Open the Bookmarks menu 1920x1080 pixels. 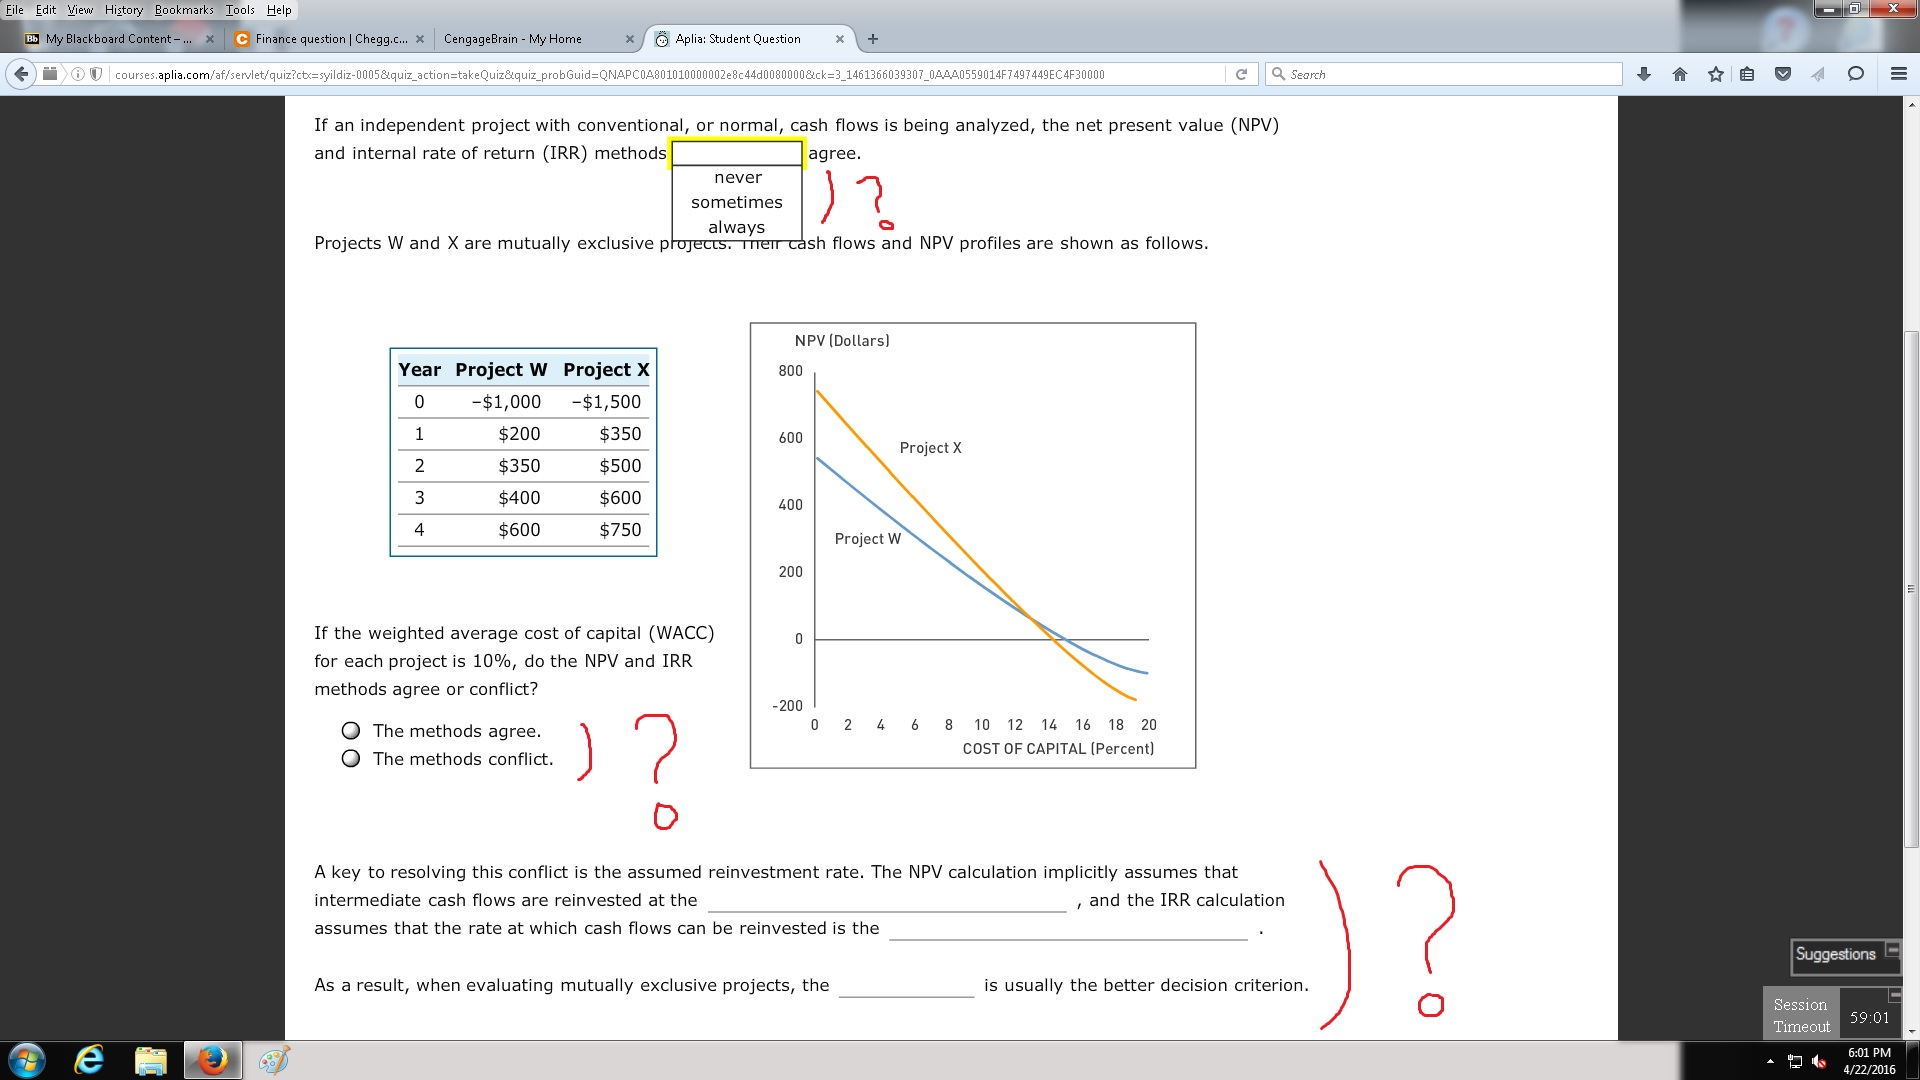(185, 9)
